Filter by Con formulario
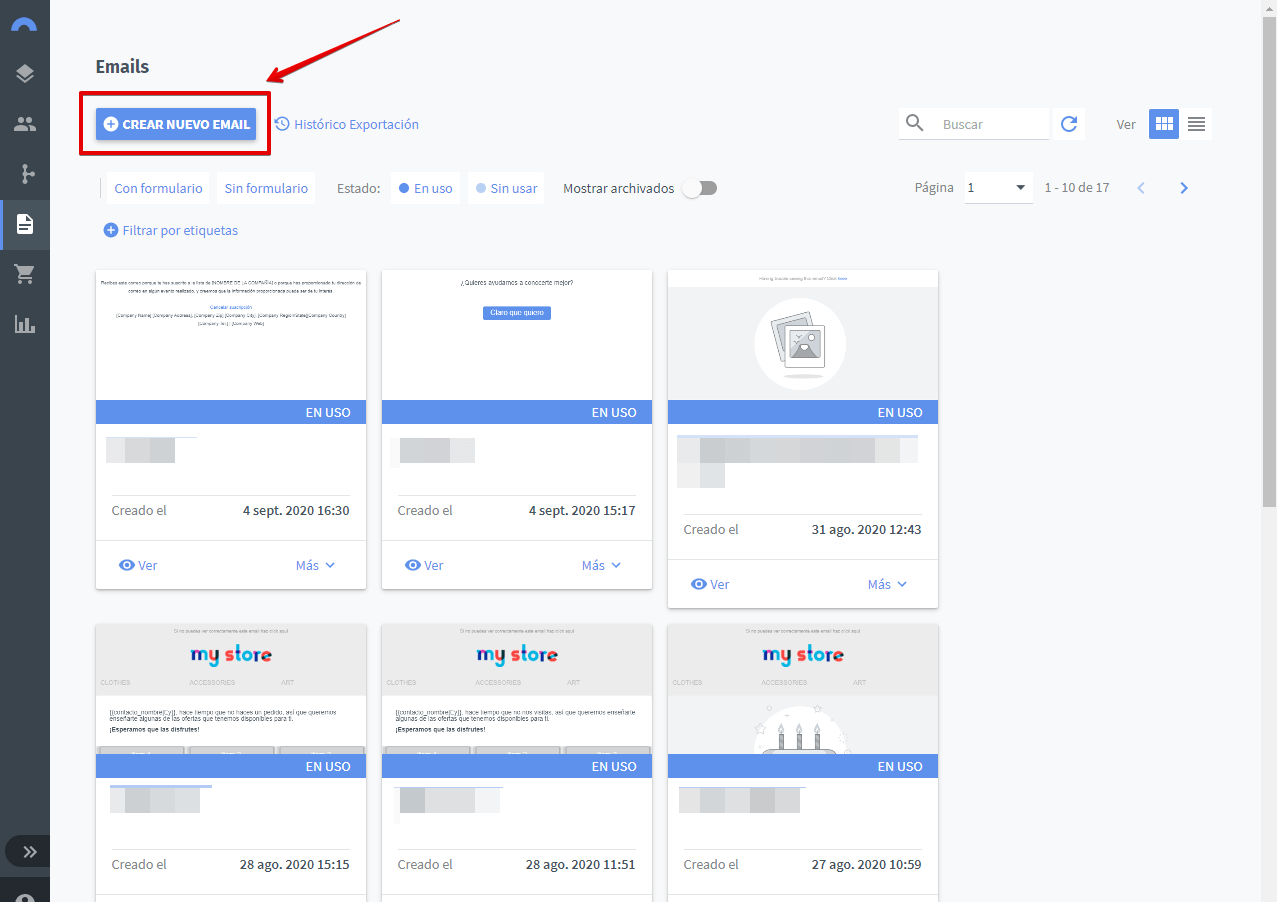This screenshot has height=902, width=1277. (x=160, y=188)
